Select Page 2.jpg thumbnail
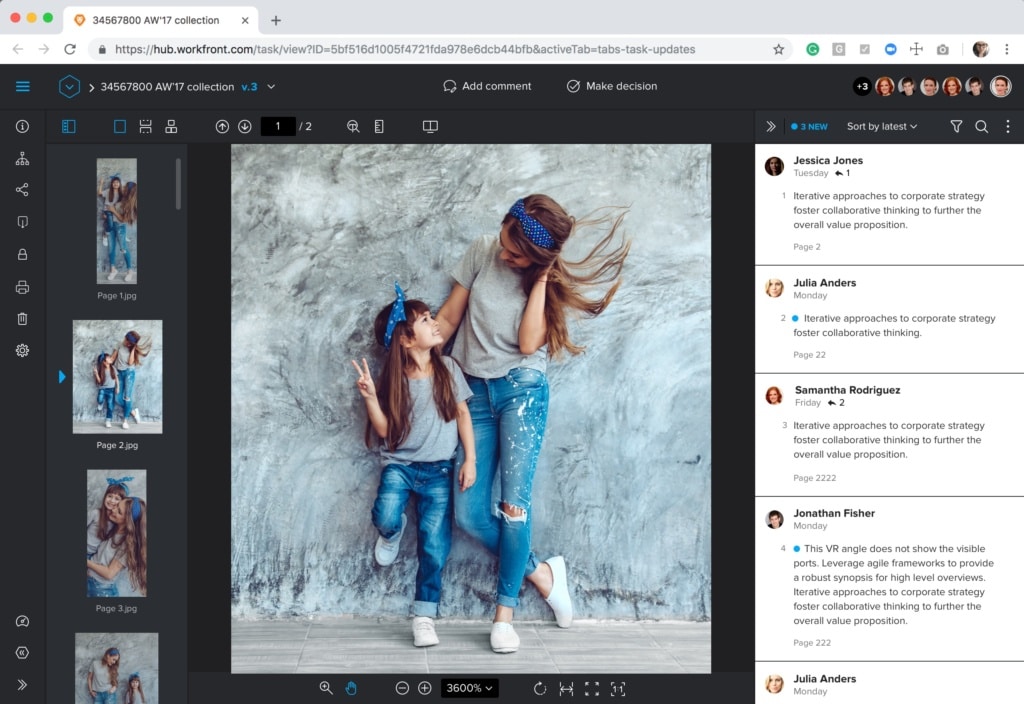1024x704 pixels. 118,376
